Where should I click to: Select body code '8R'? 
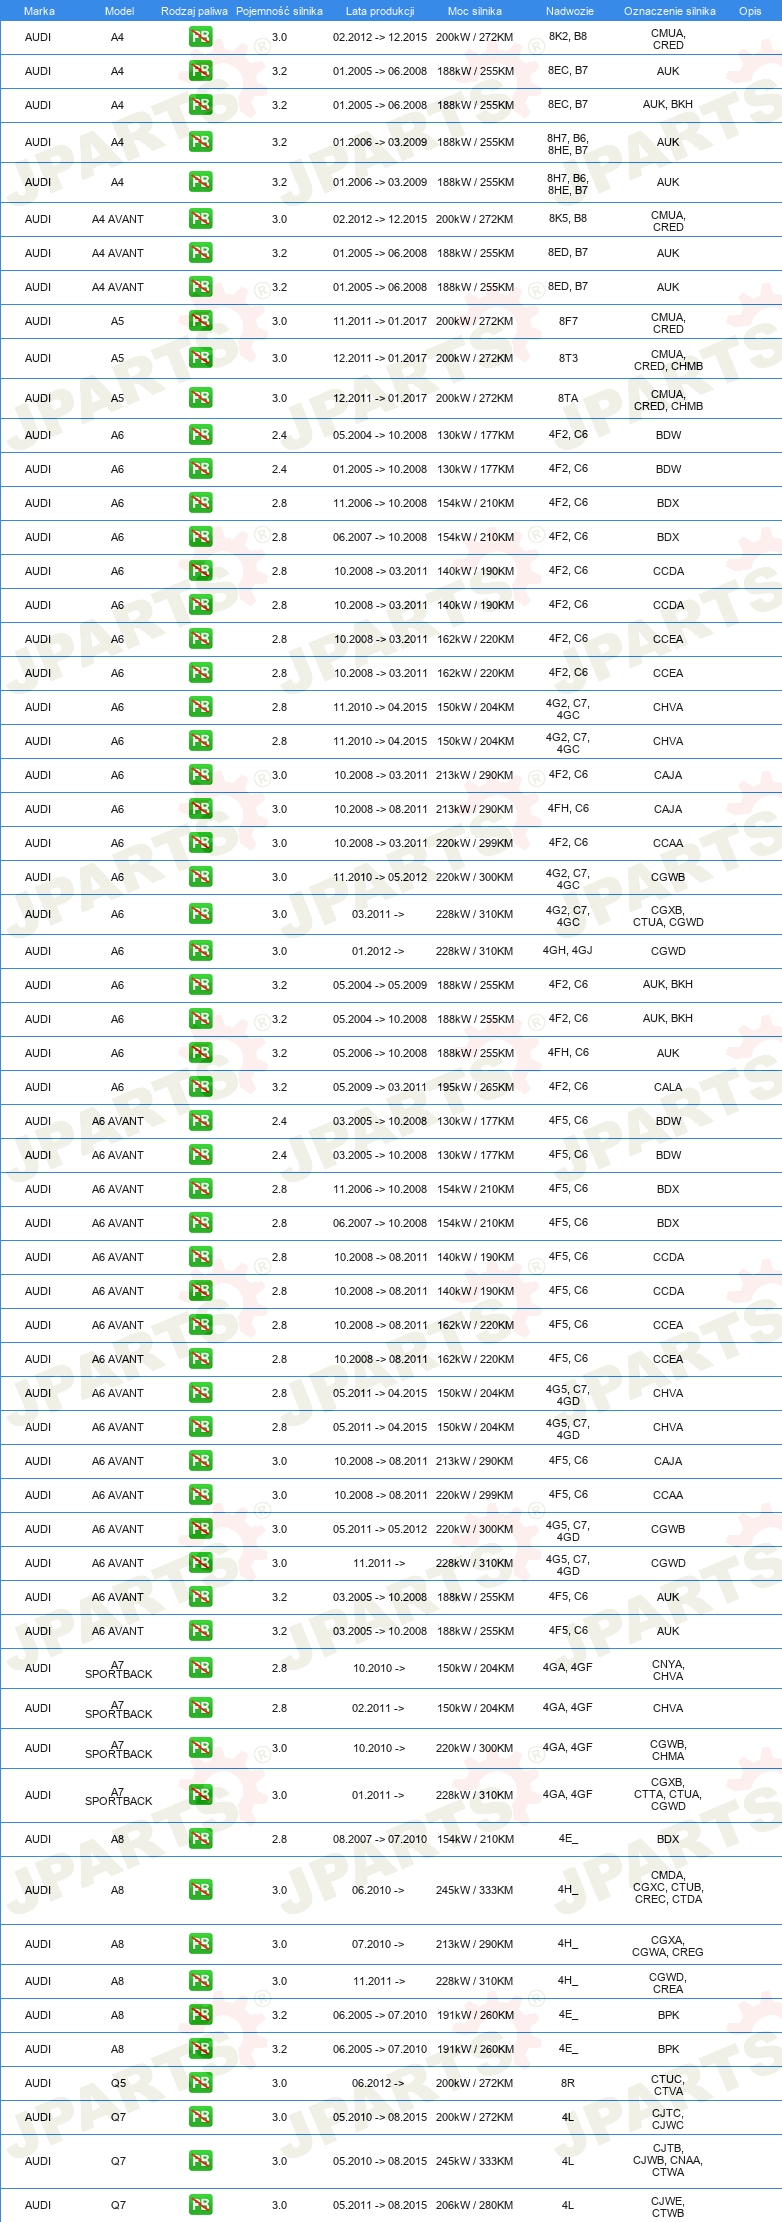568,2083
